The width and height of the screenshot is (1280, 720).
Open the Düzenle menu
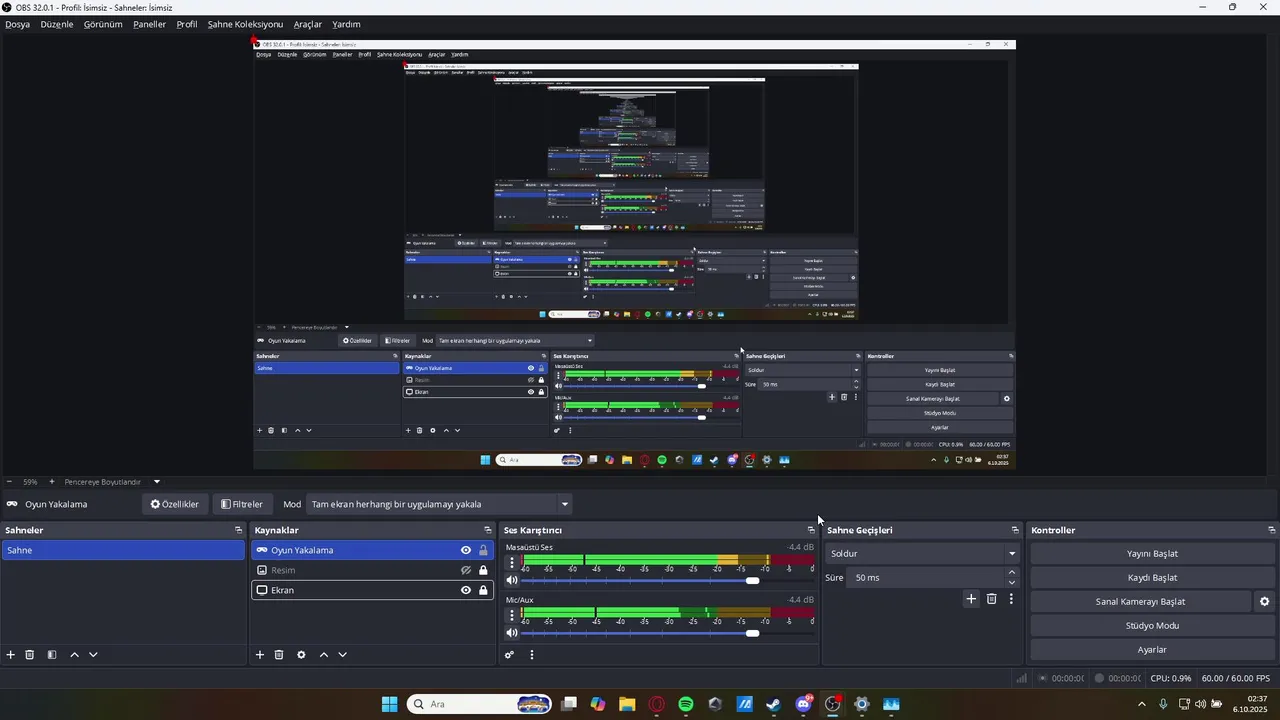57,24
